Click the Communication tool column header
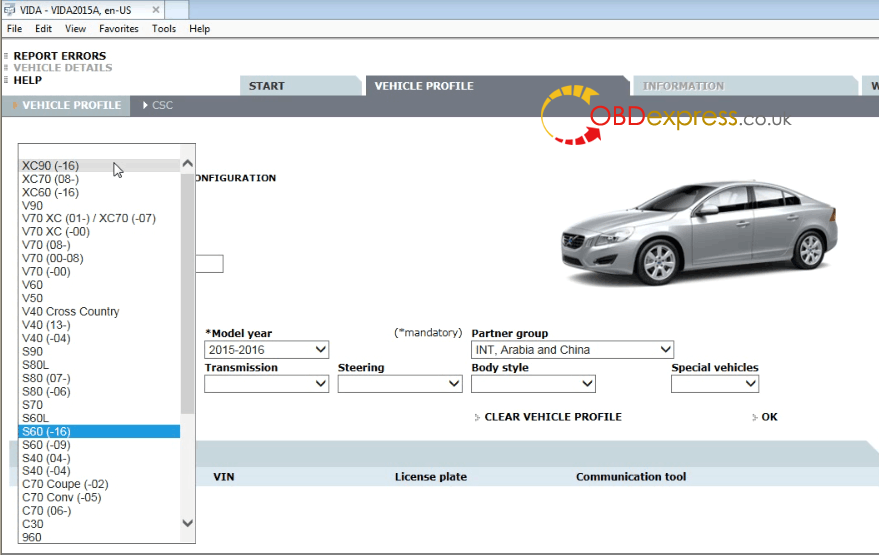The image size is (879, 555). click(631, 477)
